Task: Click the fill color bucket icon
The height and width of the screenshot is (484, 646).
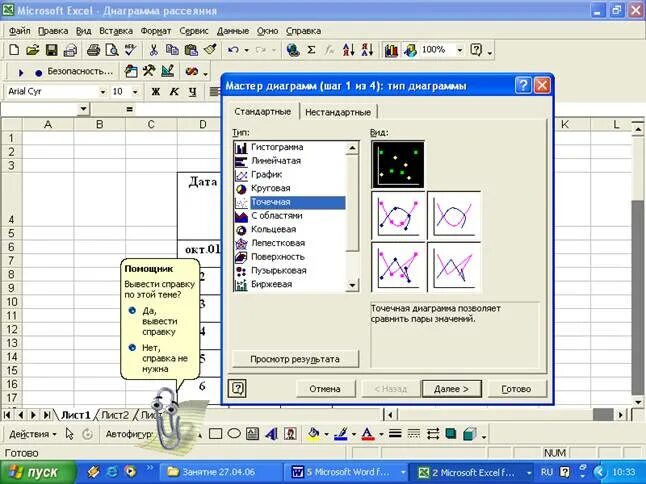Action: pos(314,433)
